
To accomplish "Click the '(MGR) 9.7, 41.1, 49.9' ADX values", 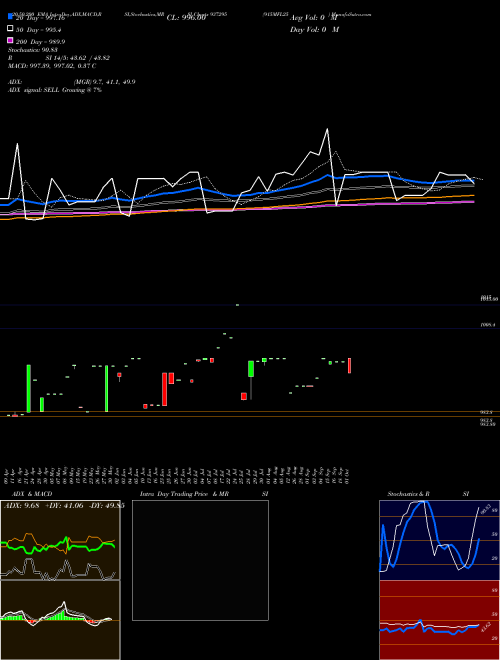I will [x=104, y=82].
